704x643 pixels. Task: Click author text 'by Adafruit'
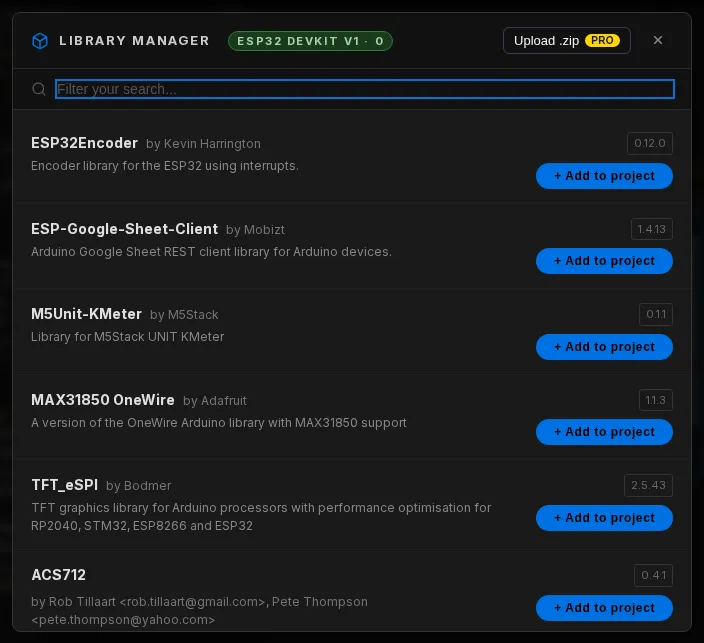pos(215,401)
